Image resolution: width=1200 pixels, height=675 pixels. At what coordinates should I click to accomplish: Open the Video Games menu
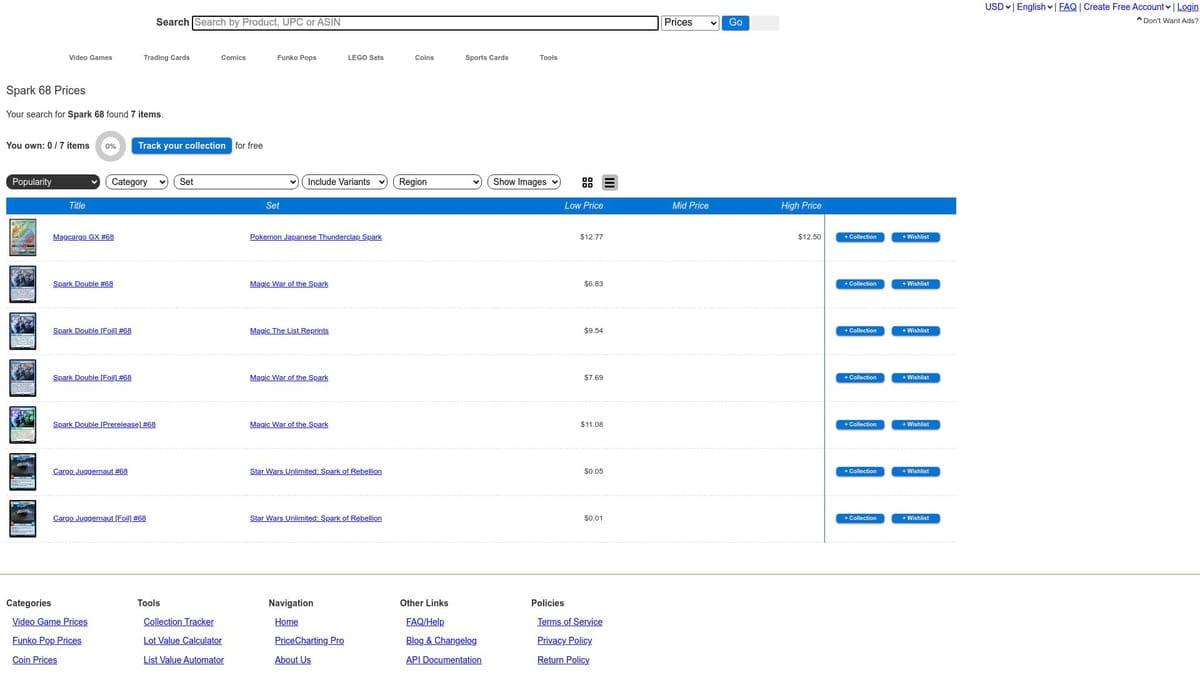coord(90,58)
